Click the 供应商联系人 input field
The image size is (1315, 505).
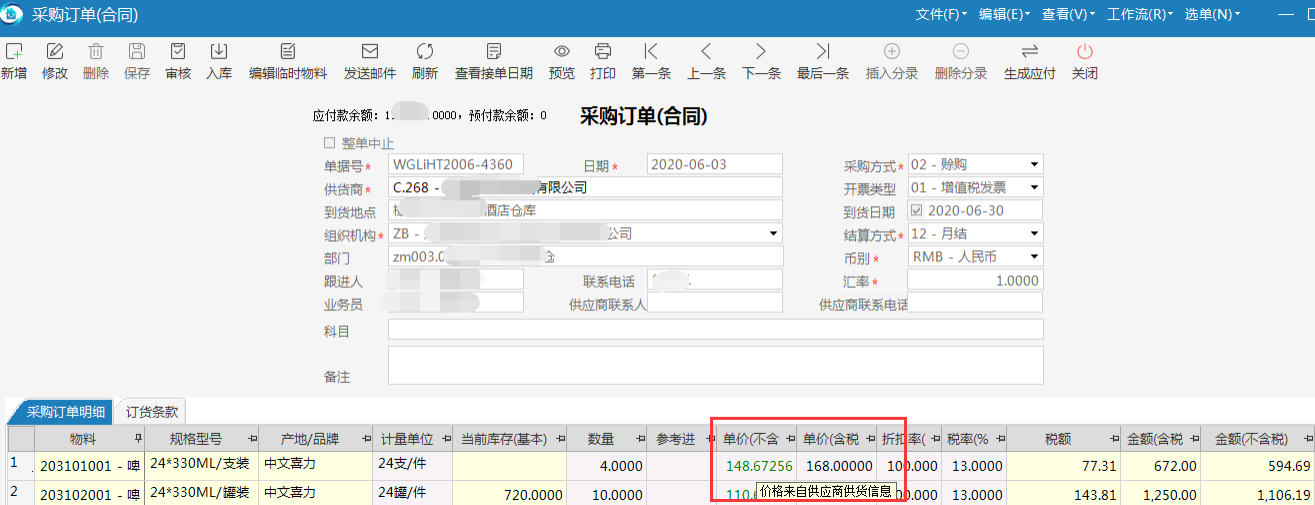pos(715,303)
